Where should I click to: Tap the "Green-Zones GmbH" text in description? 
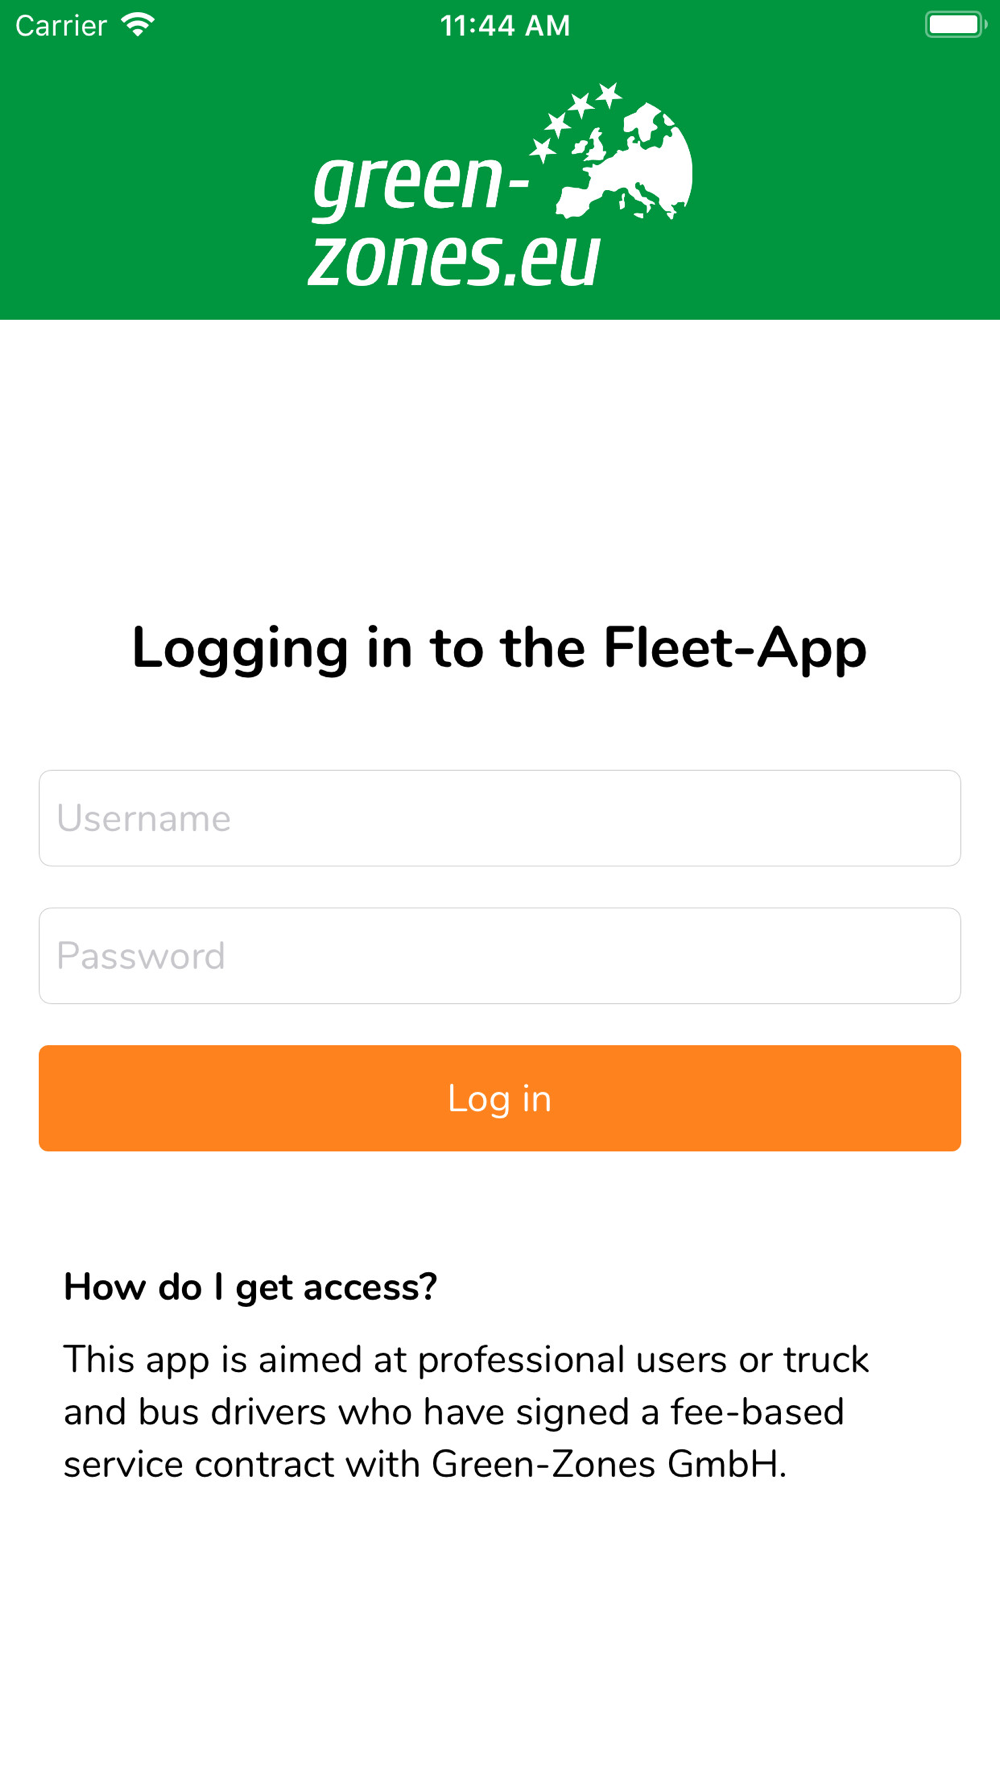(608, 1464)
